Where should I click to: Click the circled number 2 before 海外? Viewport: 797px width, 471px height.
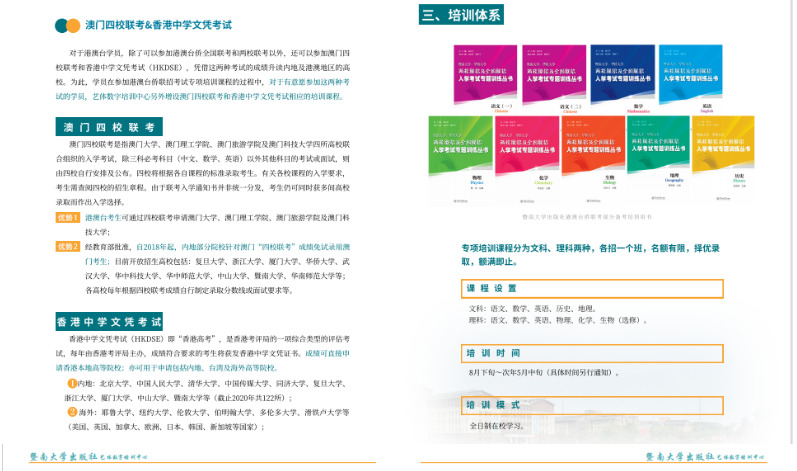pyautogui.click(x=72, y=412)
